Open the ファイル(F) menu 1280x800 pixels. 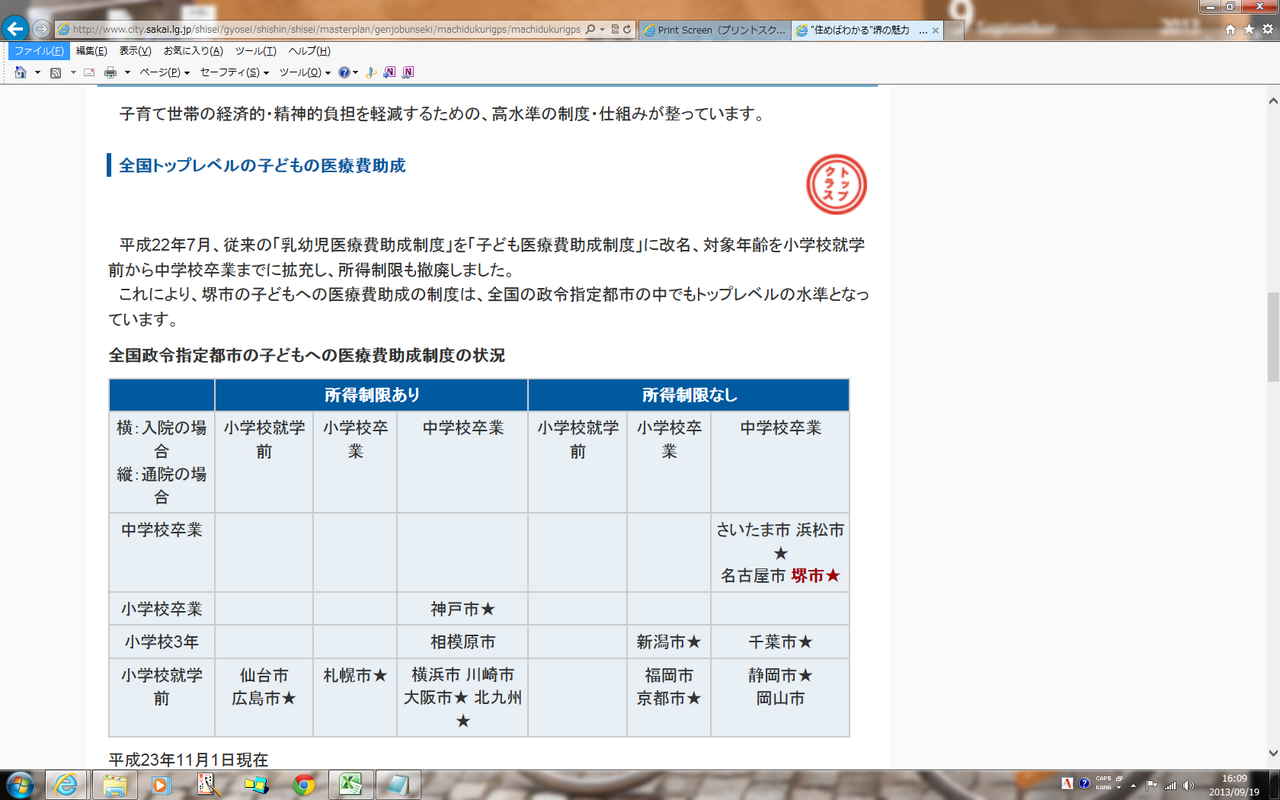39,51
